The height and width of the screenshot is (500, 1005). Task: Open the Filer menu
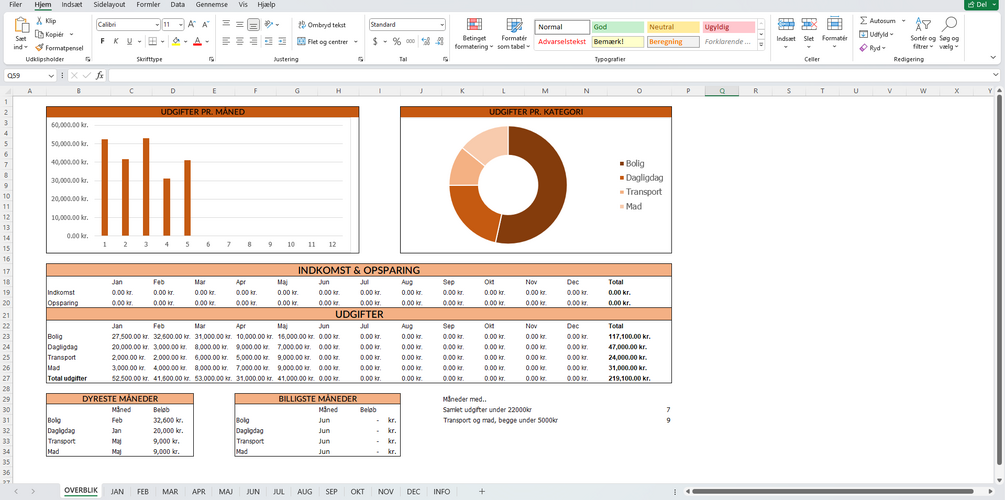pos(15,4)
